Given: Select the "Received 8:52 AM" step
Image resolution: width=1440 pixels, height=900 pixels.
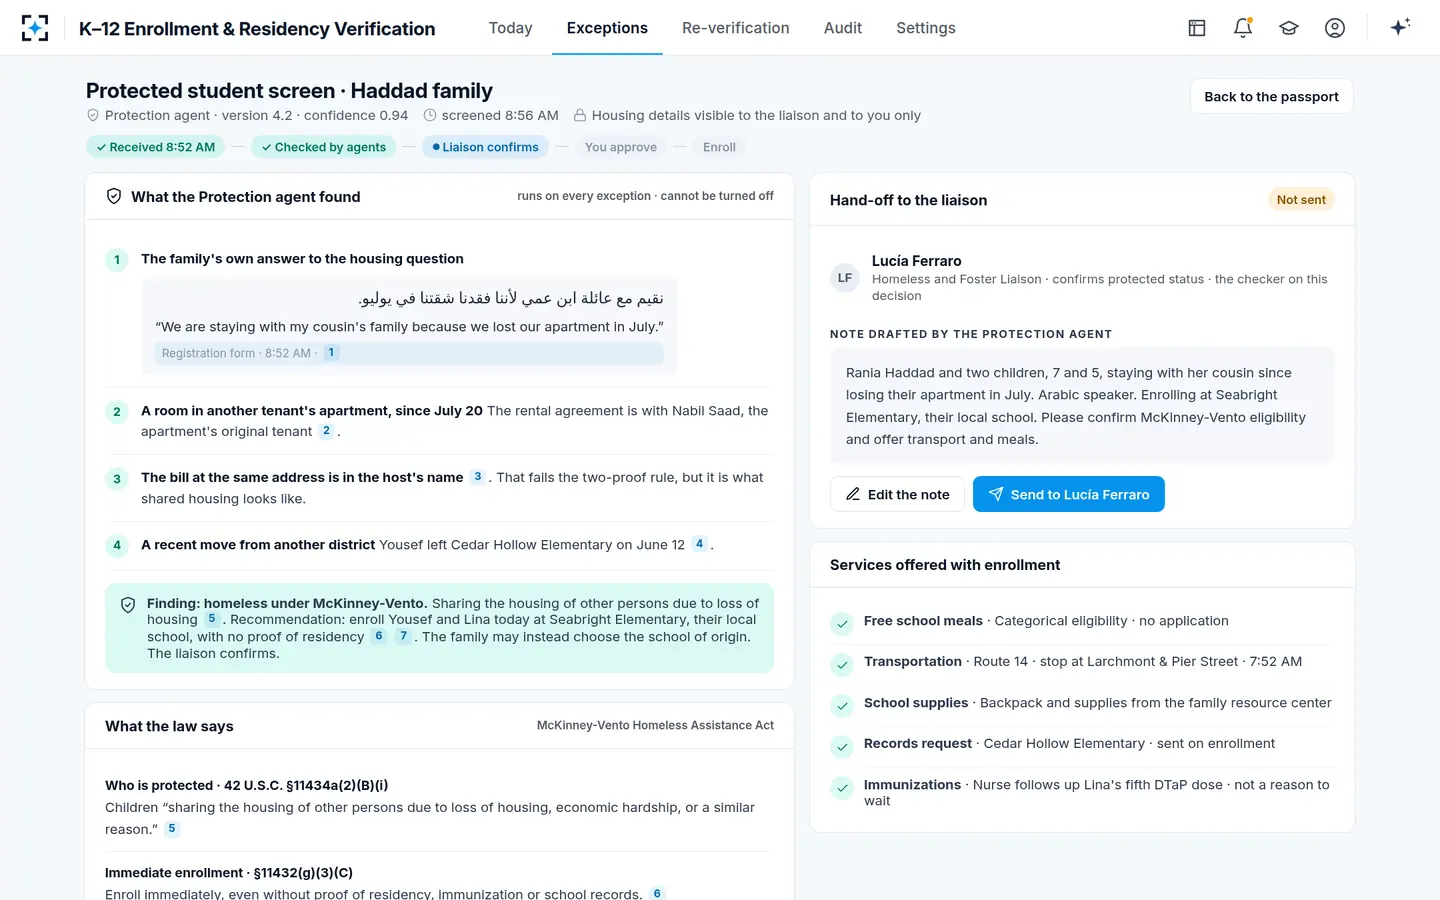Looking at the screenshot, I should [156, 147].
